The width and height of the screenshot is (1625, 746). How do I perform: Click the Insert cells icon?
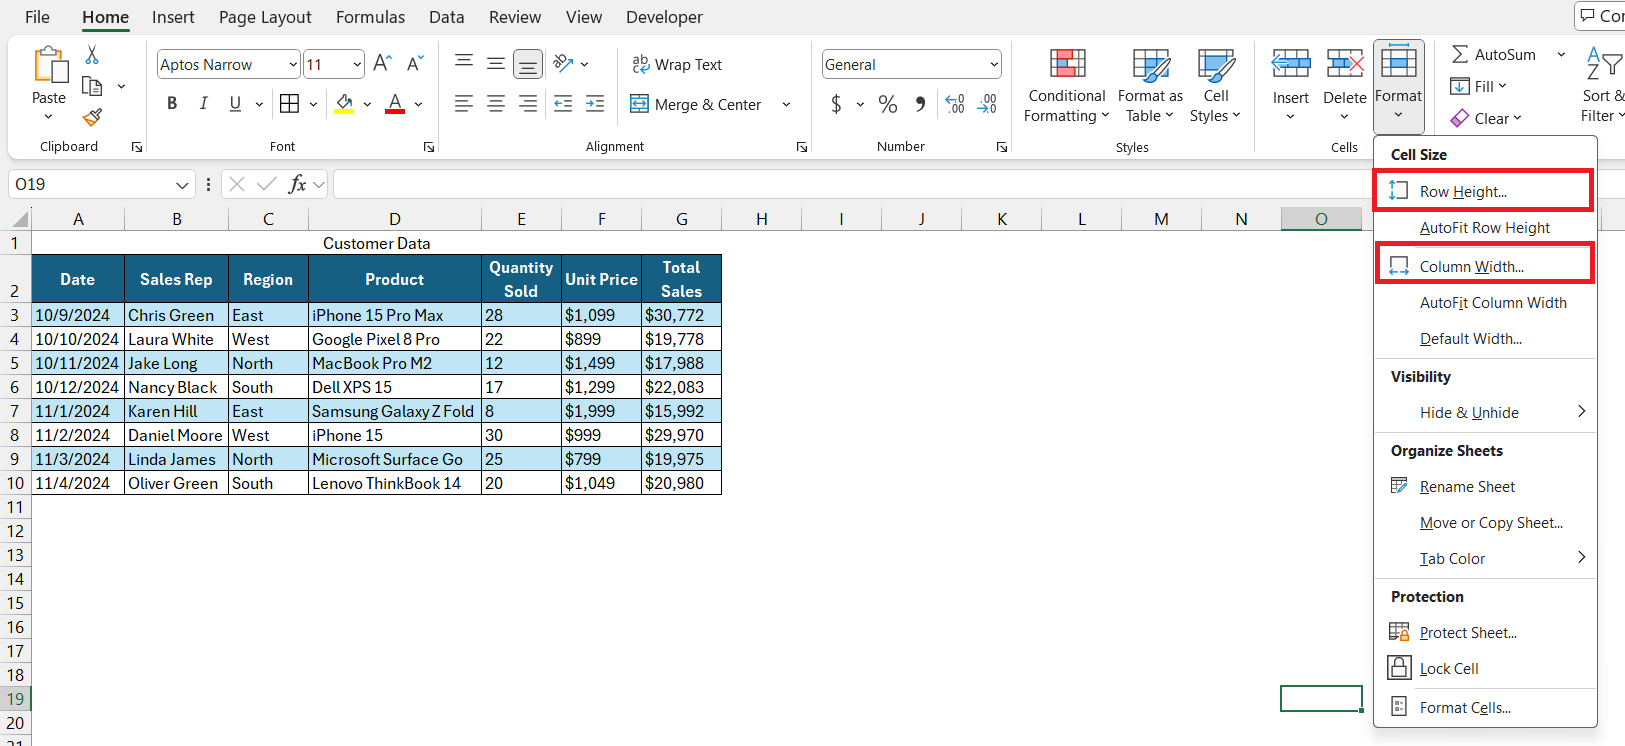coord(1291,64)
